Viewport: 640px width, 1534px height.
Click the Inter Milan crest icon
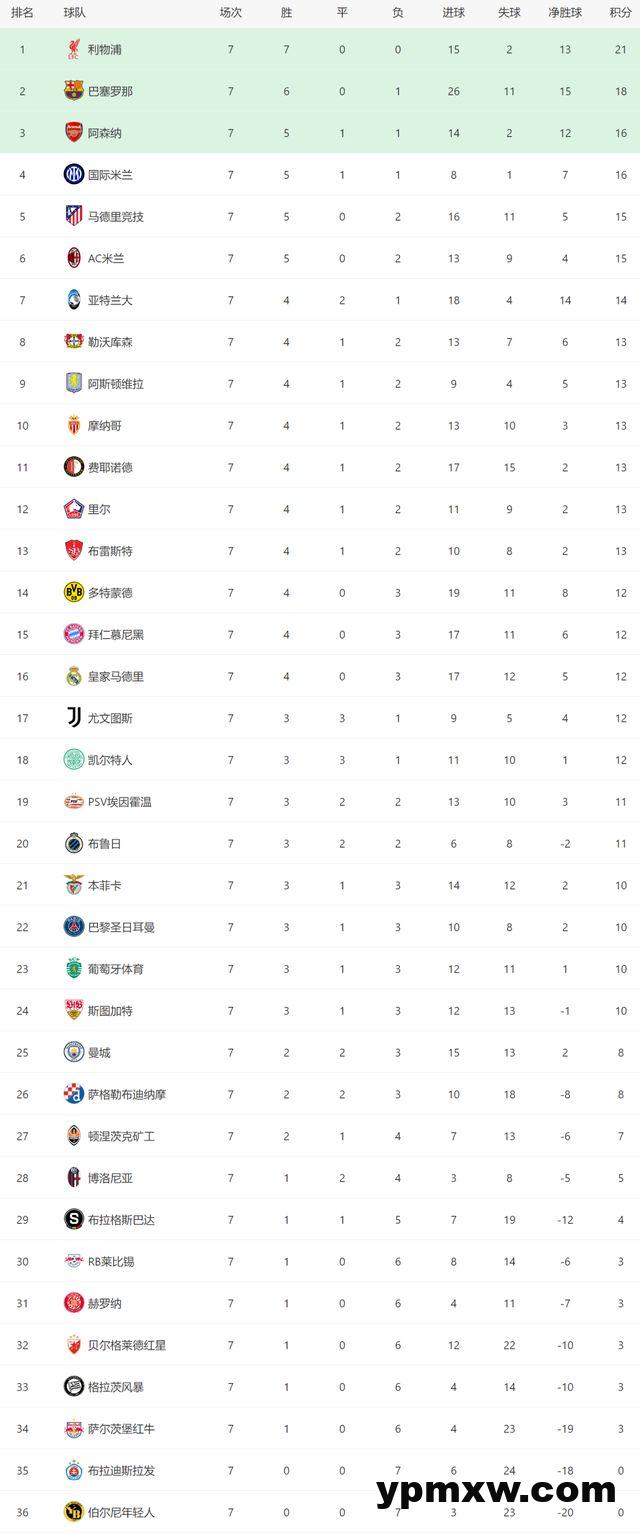coord(74,175)
